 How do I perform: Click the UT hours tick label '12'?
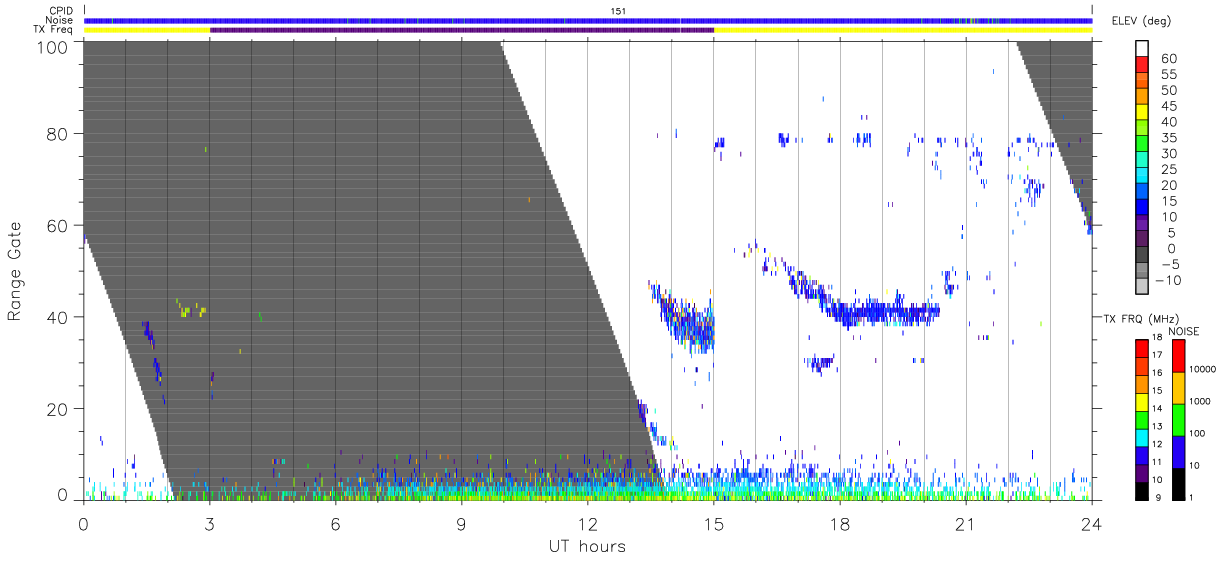(587, 524)
